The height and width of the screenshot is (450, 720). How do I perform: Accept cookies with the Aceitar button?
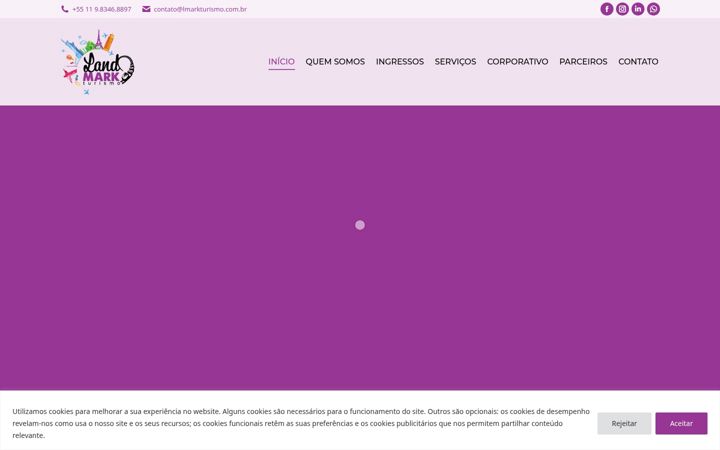(x=681, y=423)
